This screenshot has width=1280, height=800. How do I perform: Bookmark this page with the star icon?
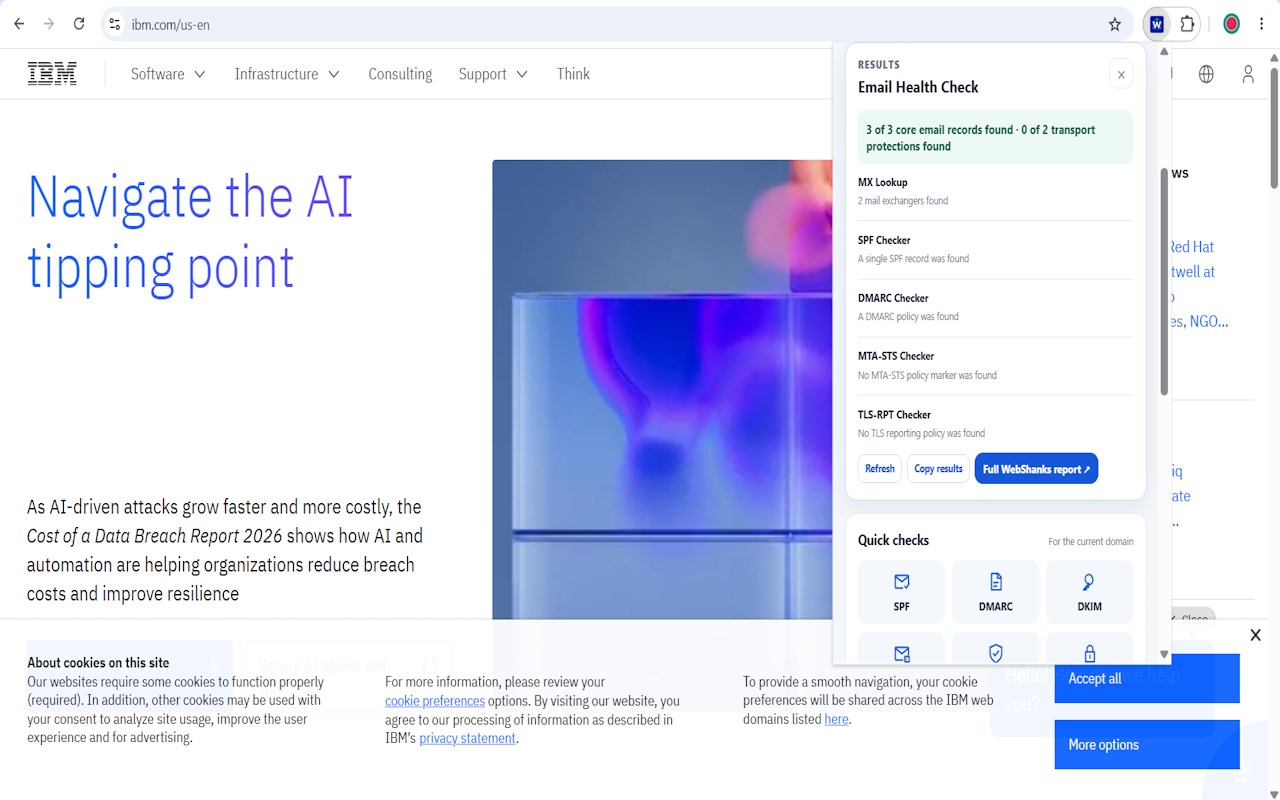[x=1115, y=24]
